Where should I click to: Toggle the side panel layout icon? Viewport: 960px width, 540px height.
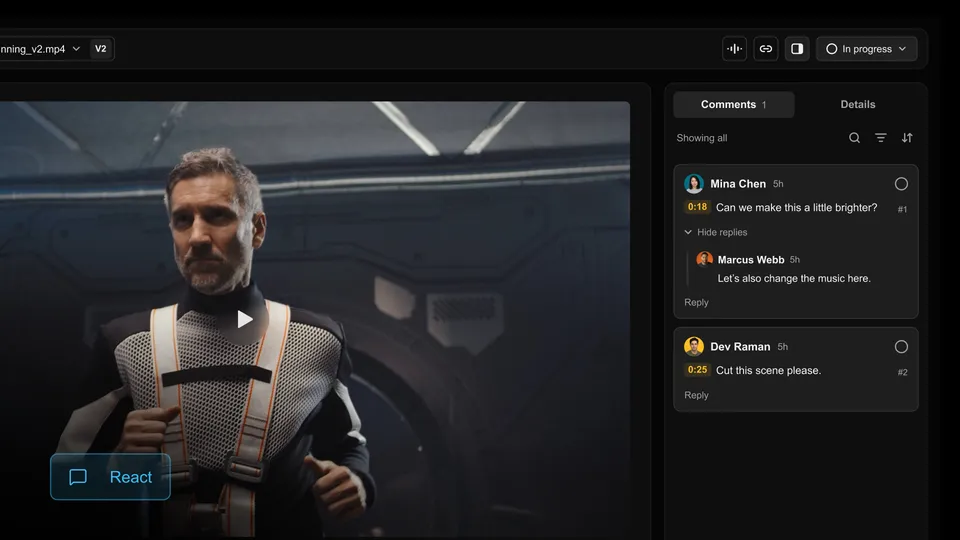797,49
